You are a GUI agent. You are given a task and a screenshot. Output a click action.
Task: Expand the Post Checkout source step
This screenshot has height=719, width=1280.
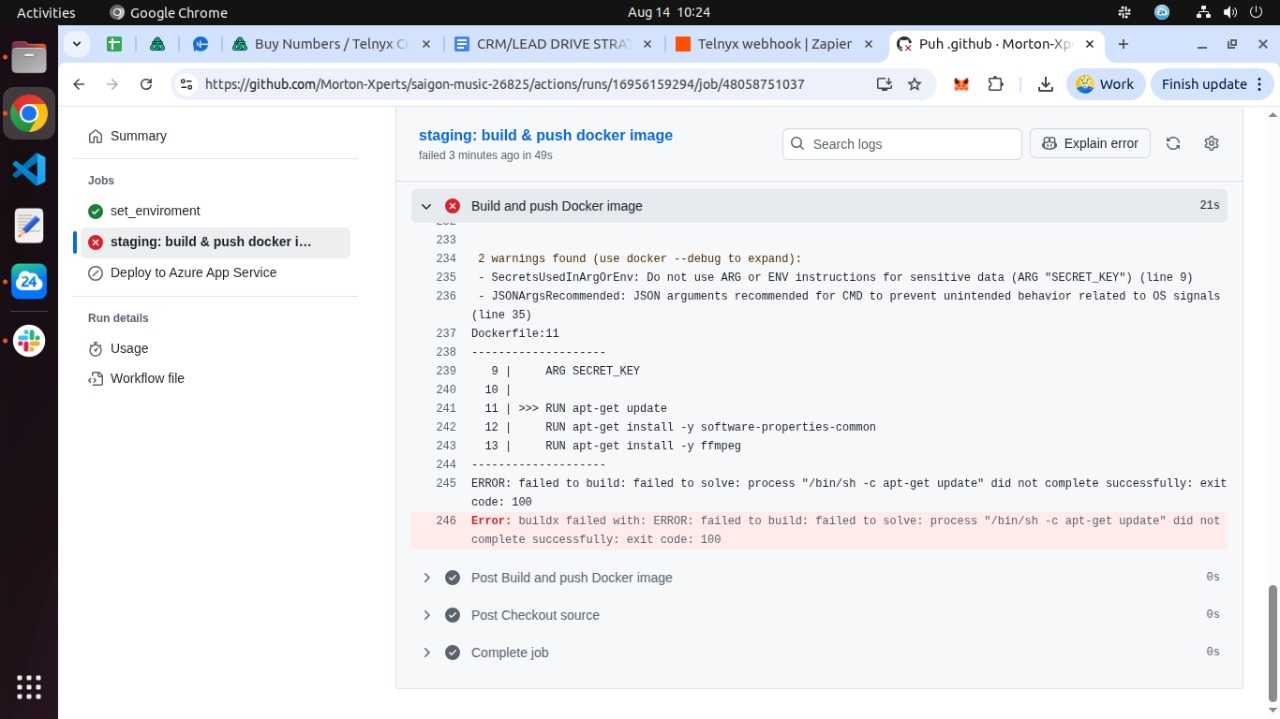pos(426,615)
